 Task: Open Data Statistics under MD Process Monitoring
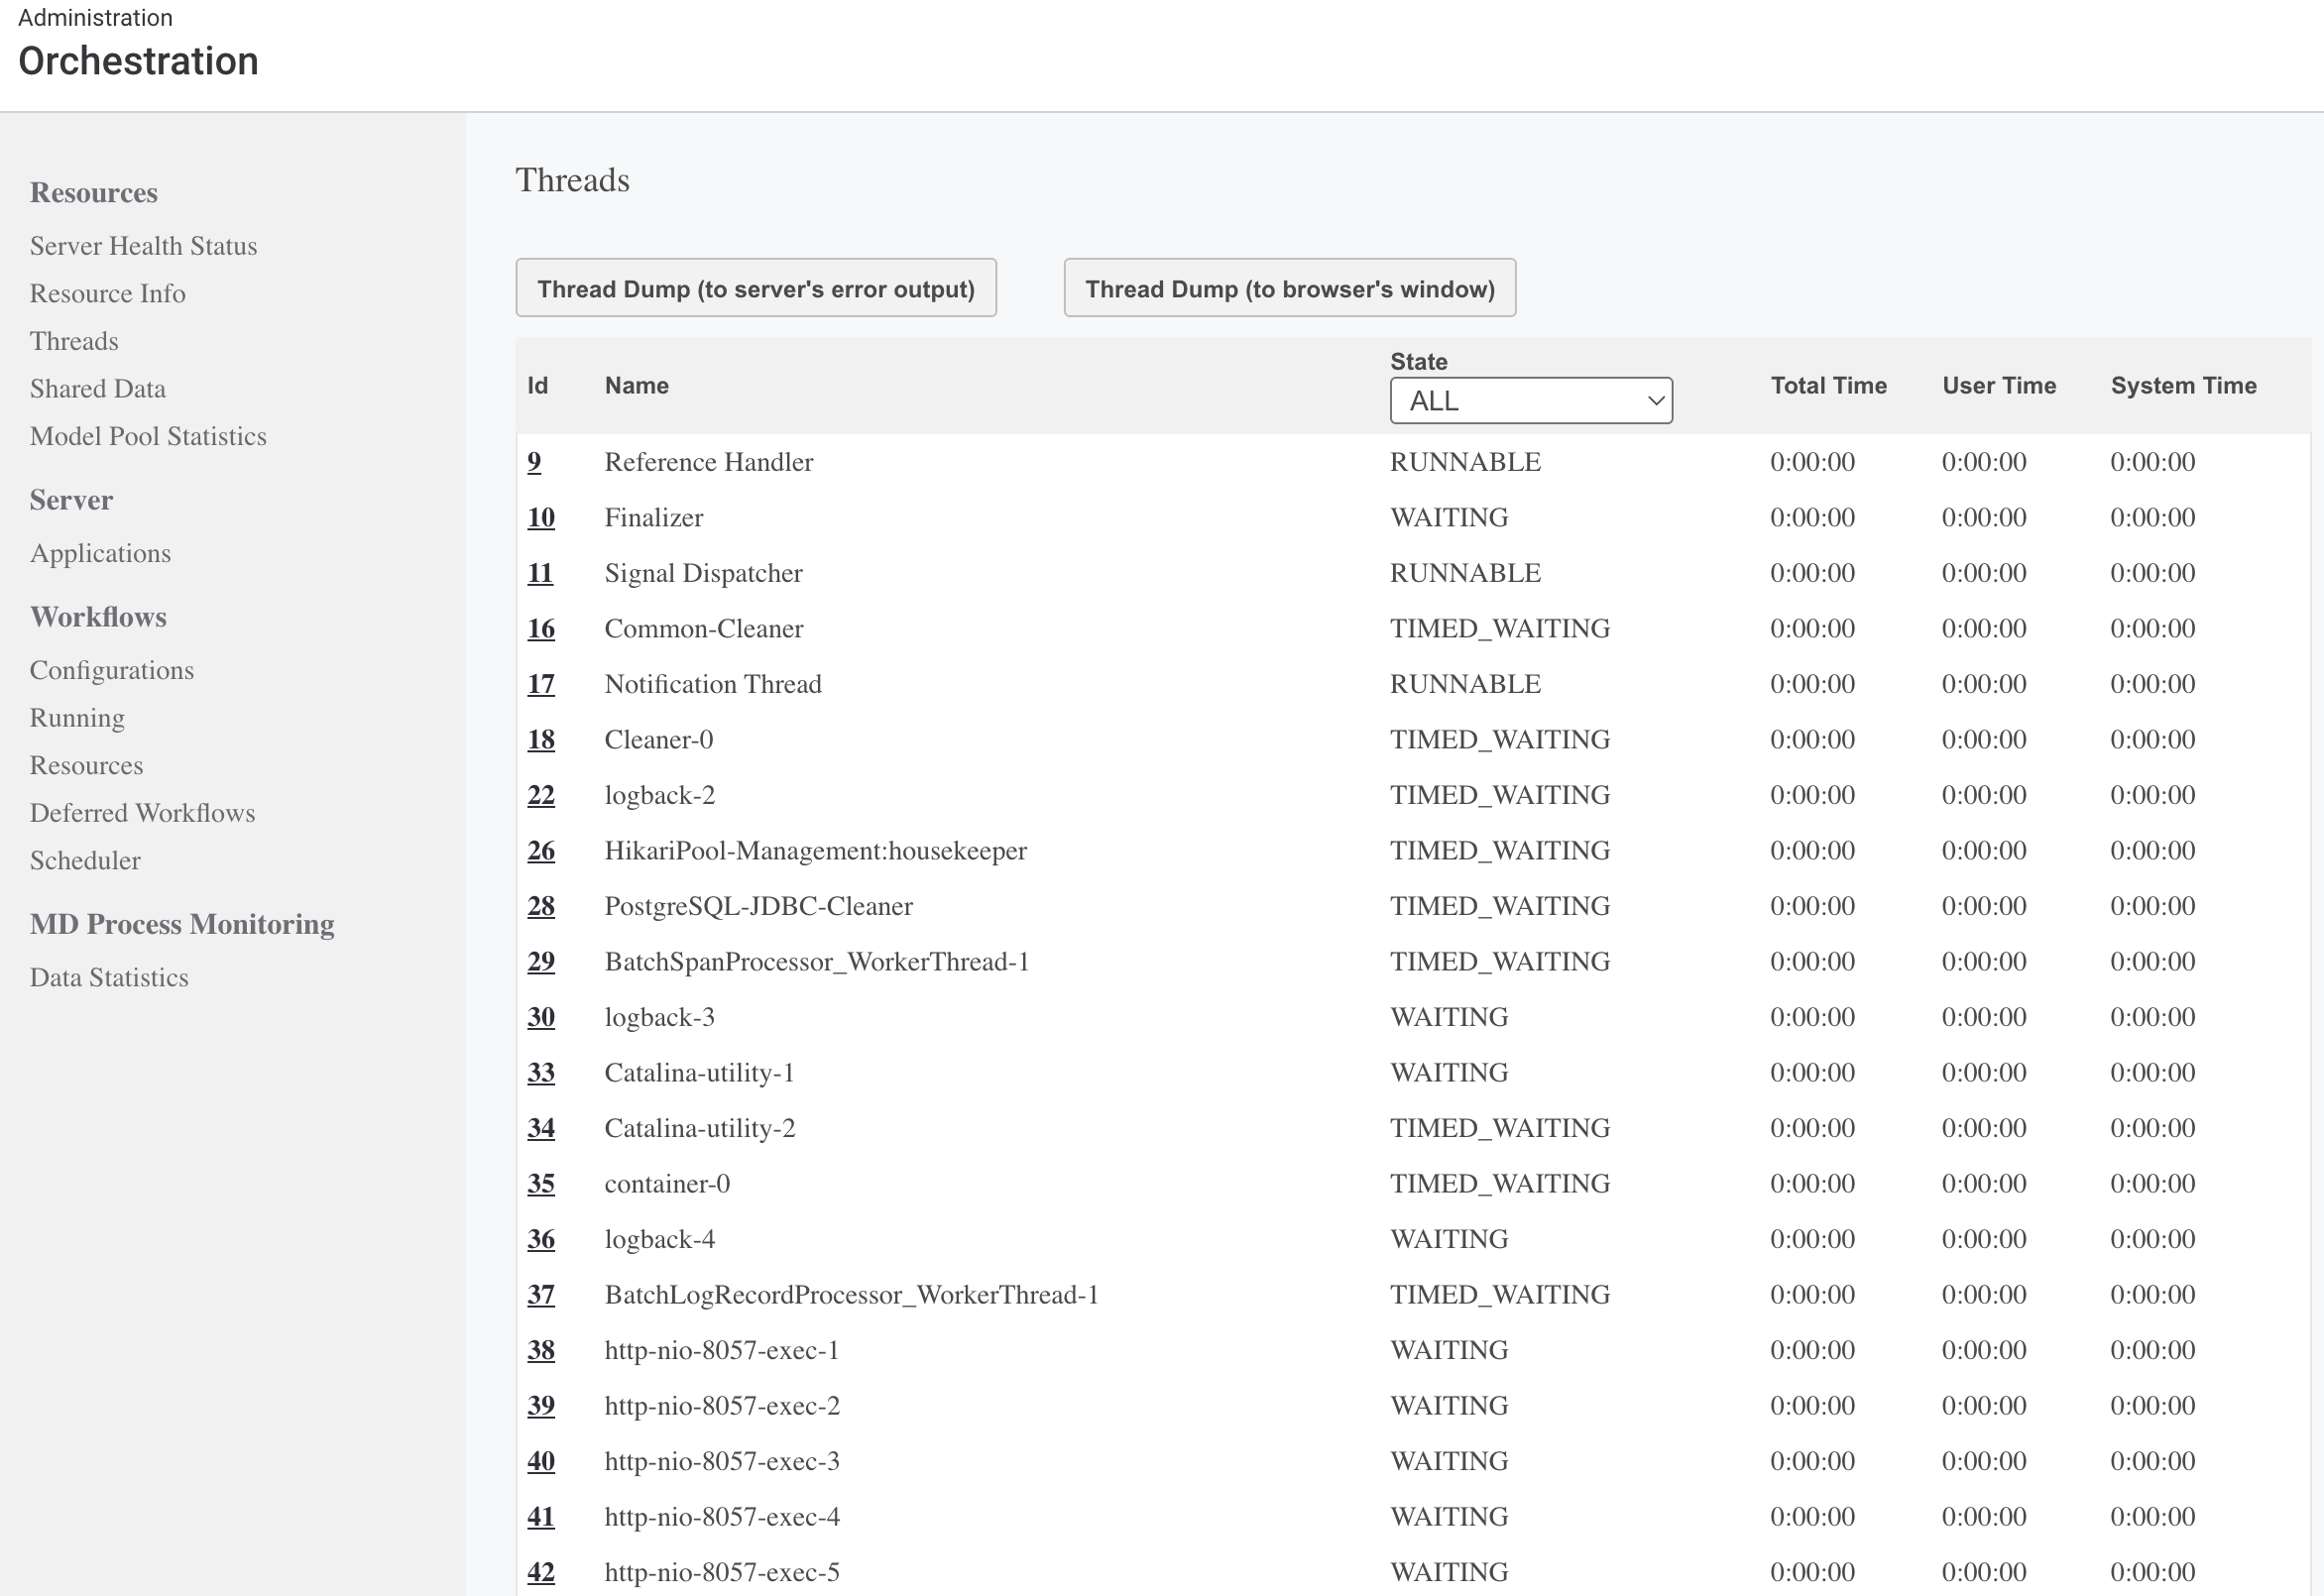click(x=109, y=977)
